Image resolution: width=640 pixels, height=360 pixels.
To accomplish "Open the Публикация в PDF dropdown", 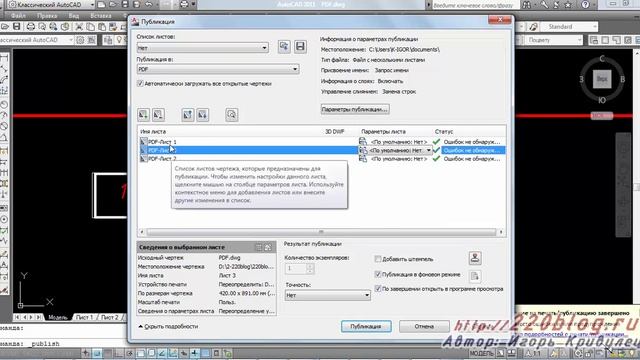I will pos(218,69).
